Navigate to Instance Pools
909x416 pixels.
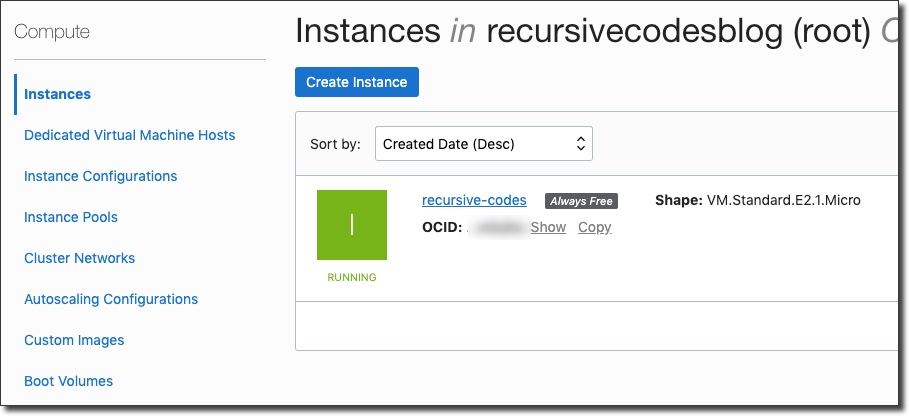pos(70,217)
